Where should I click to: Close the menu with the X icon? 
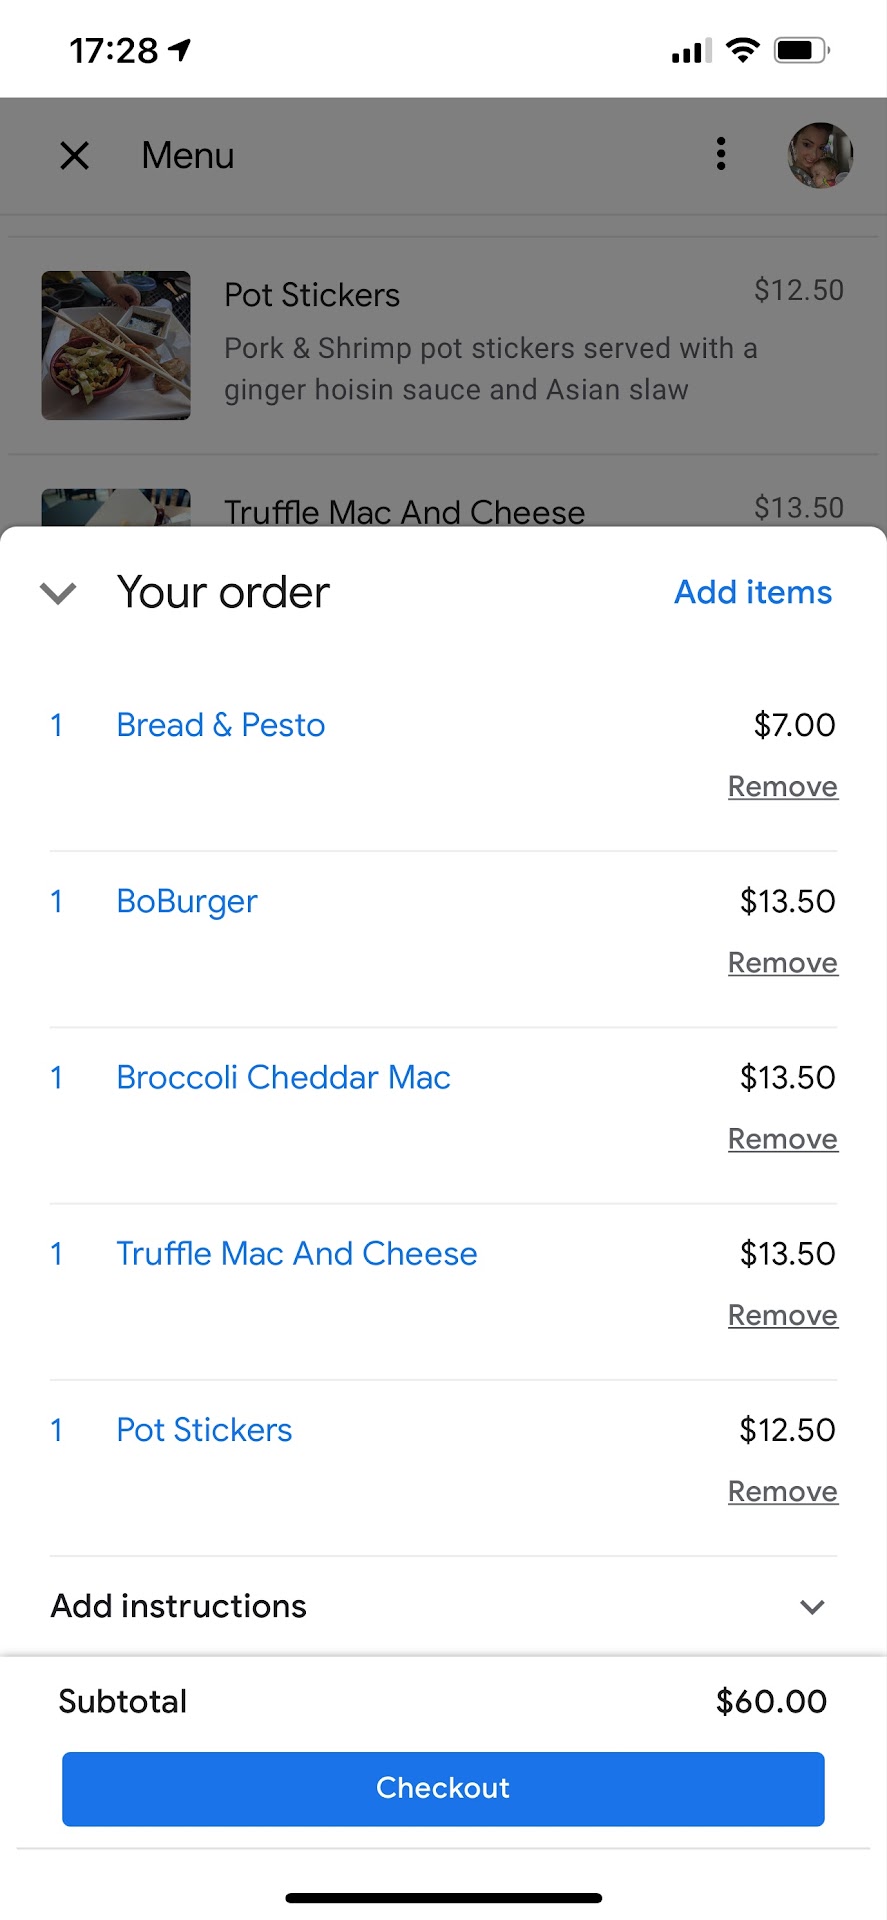click(x=75, y=156)
